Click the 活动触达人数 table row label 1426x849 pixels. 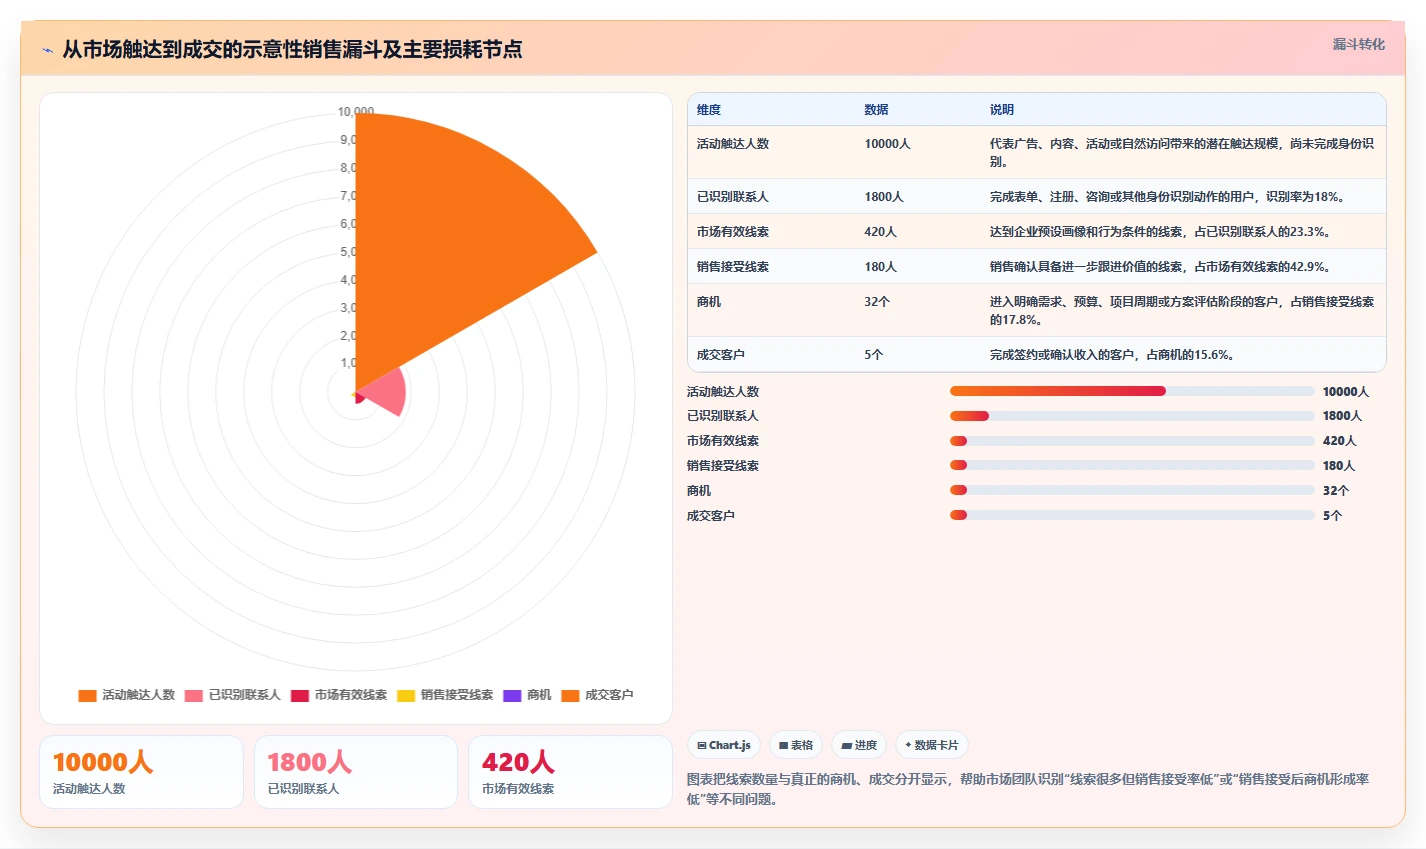pos(733,144)
